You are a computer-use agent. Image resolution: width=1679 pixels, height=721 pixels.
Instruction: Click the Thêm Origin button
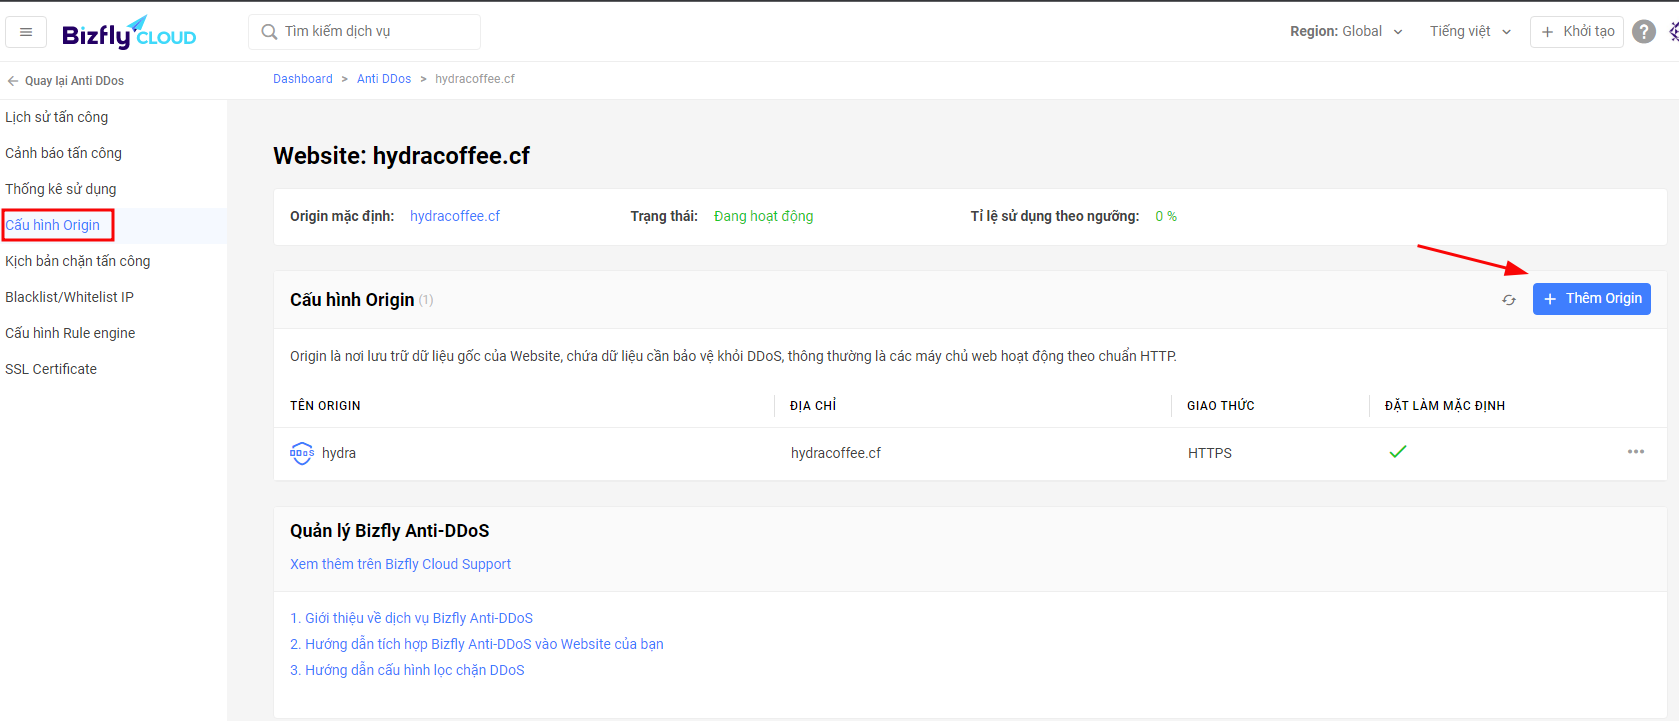(1592, 299)
